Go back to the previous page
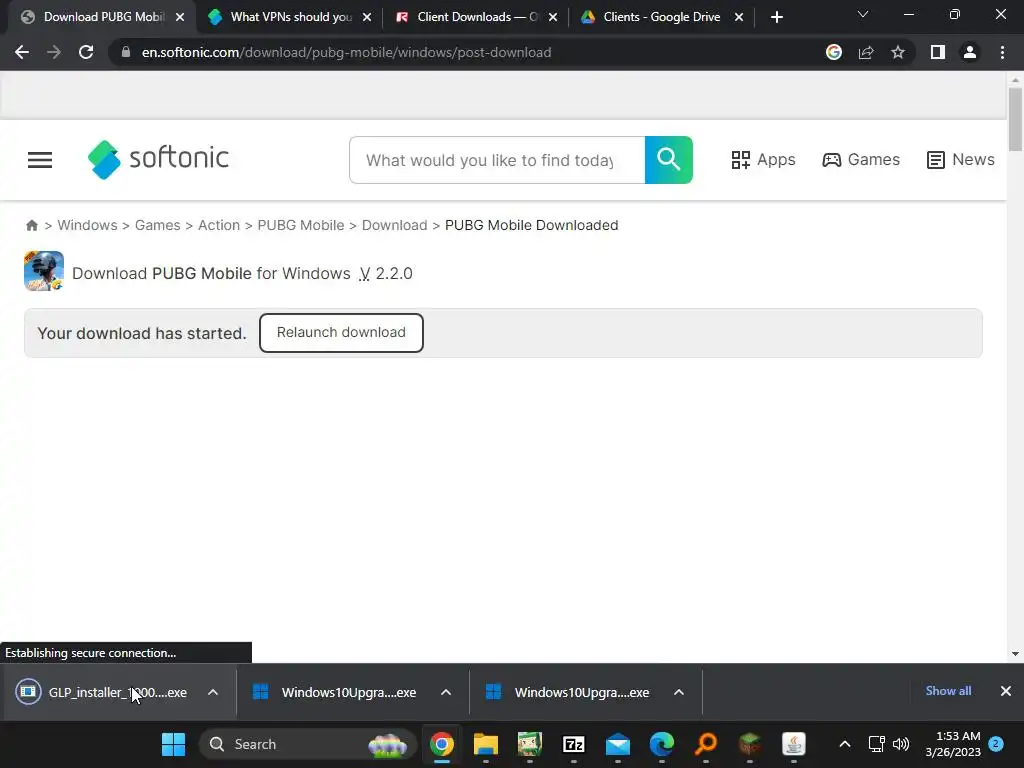The width and height of the screenshot is (1024, 768). point(22,52)
